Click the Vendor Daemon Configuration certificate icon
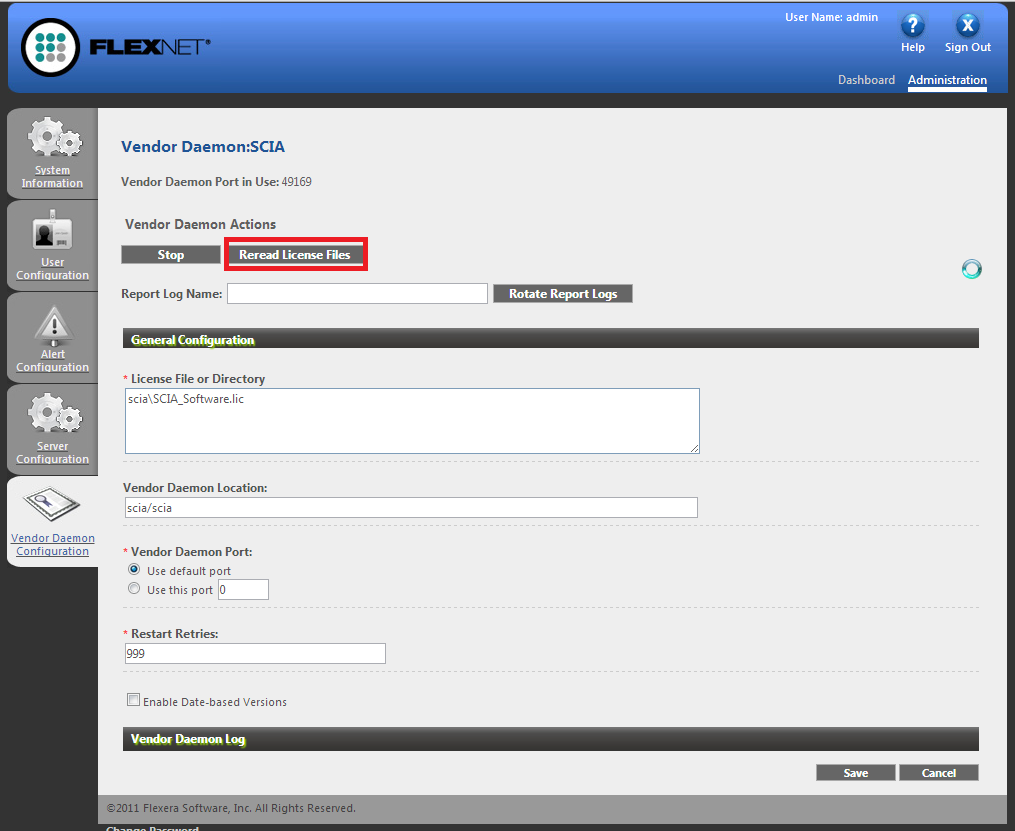This screenshot has height=831, width=1015. tap(52, 505)
